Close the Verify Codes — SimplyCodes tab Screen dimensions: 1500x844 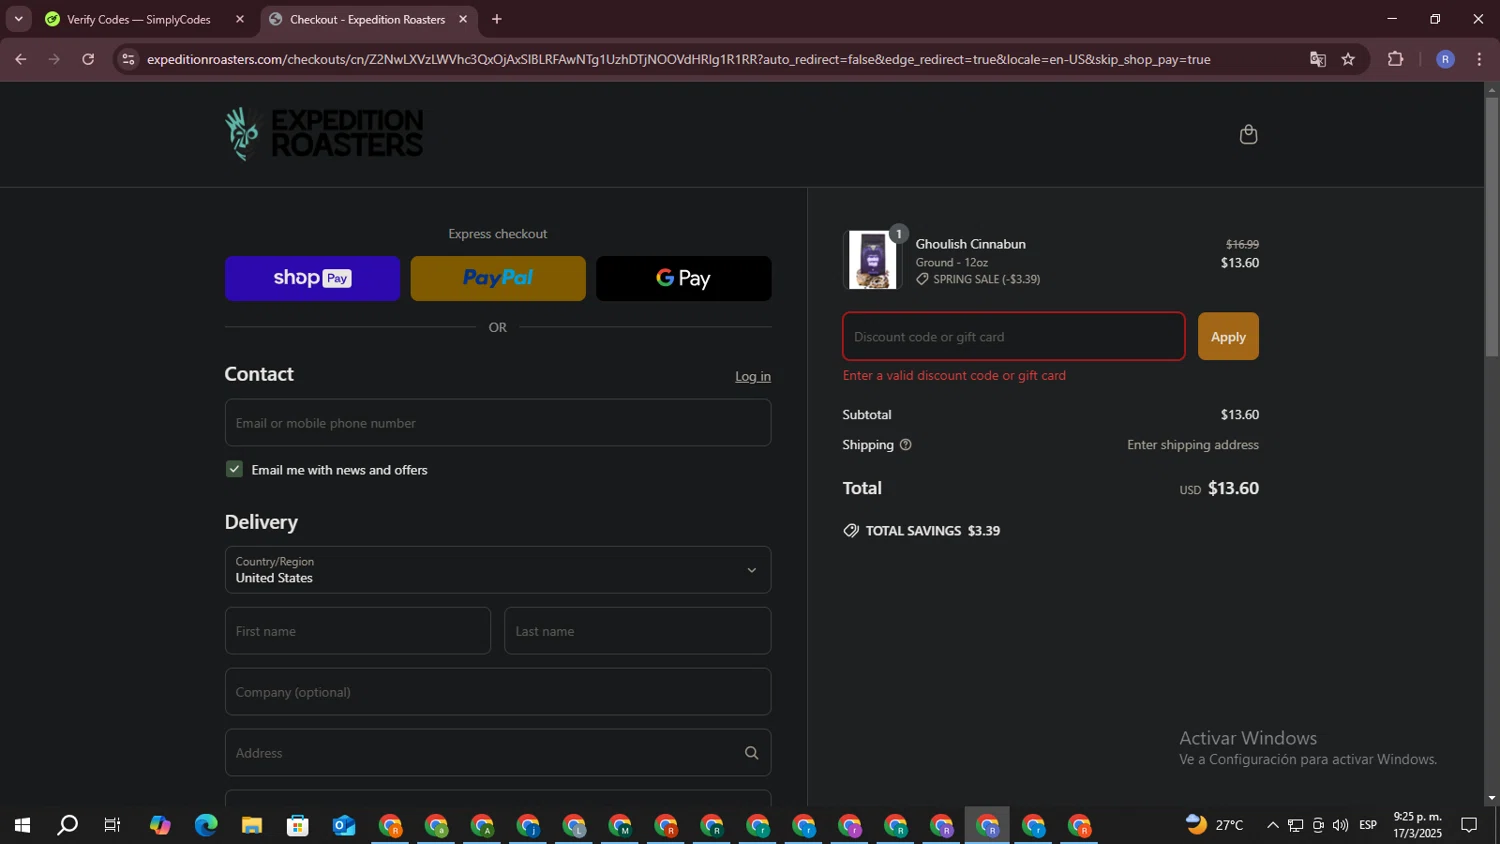pos(240,19)
